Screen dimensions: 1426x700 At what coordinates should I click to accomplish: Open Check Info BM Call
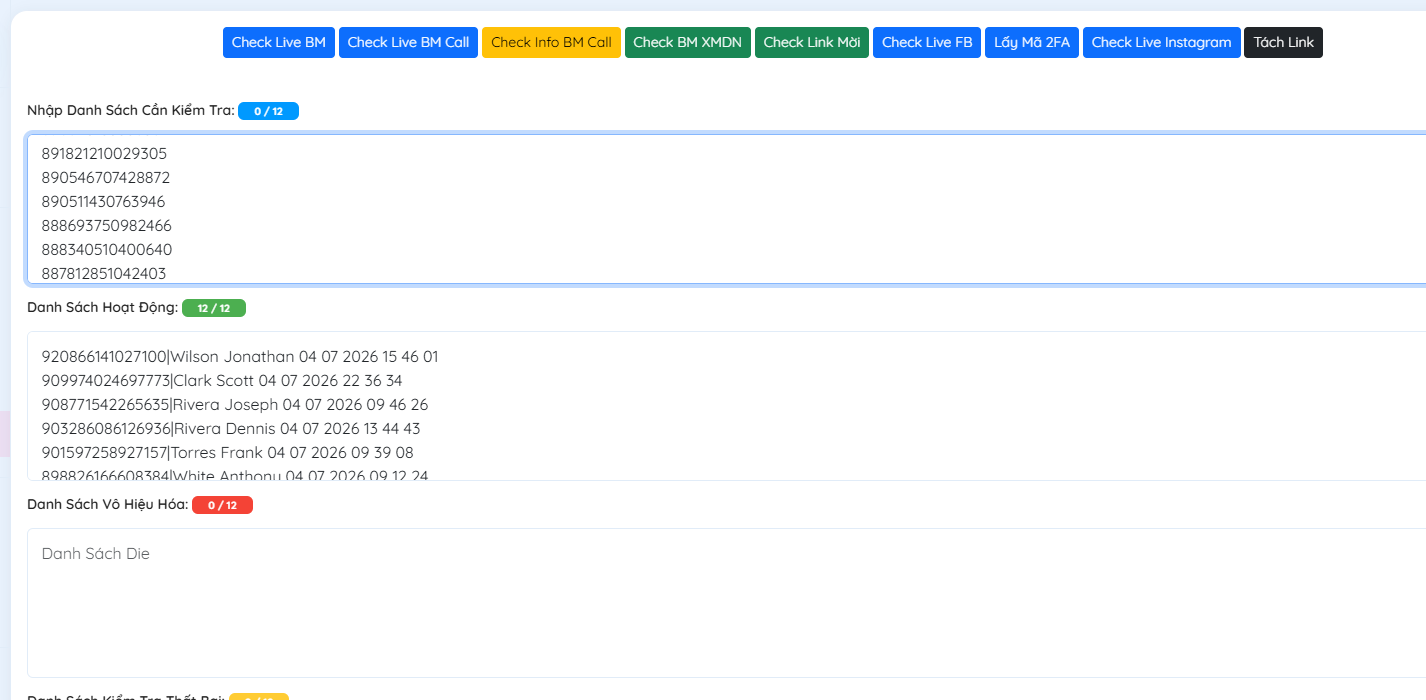(551, 42)
